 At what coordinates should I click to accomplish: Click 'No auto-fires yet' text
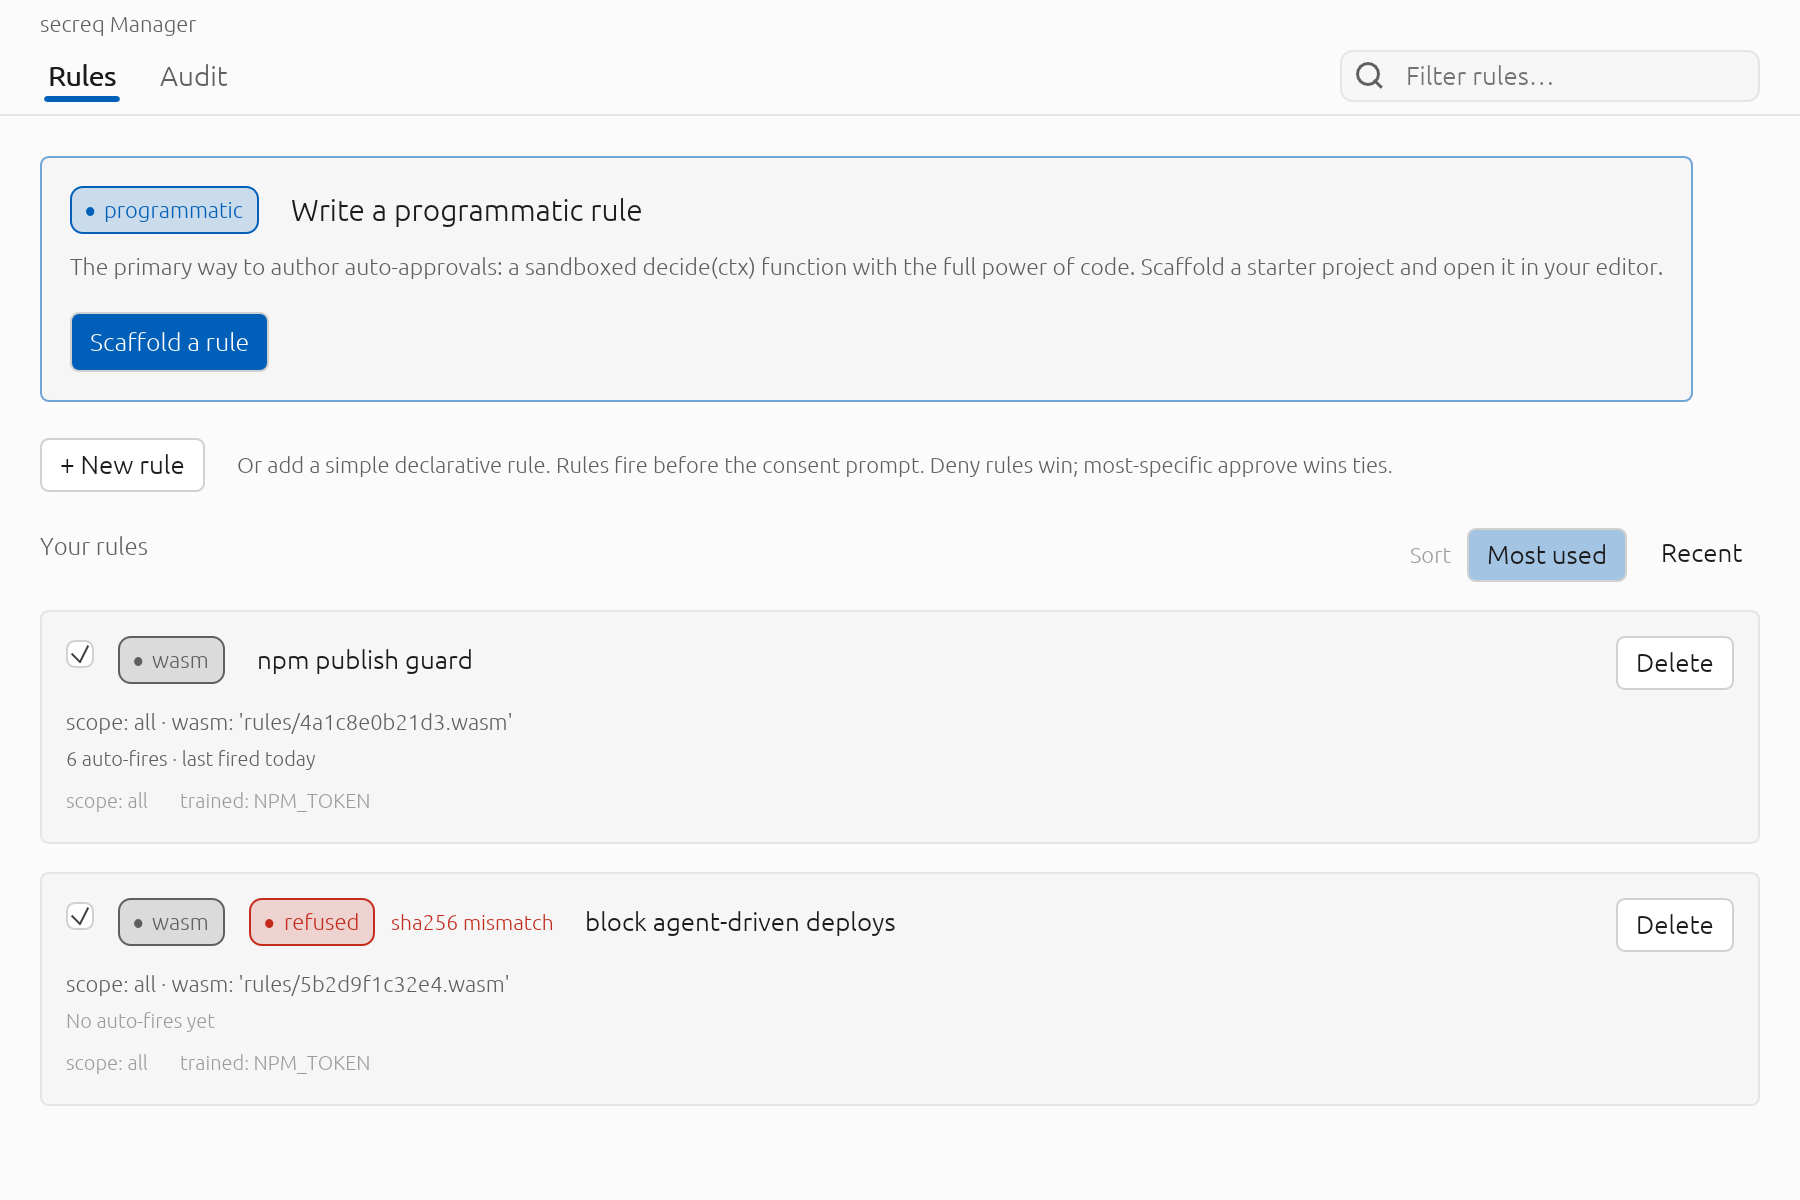pyautogui.click(x=140, y=1021)
